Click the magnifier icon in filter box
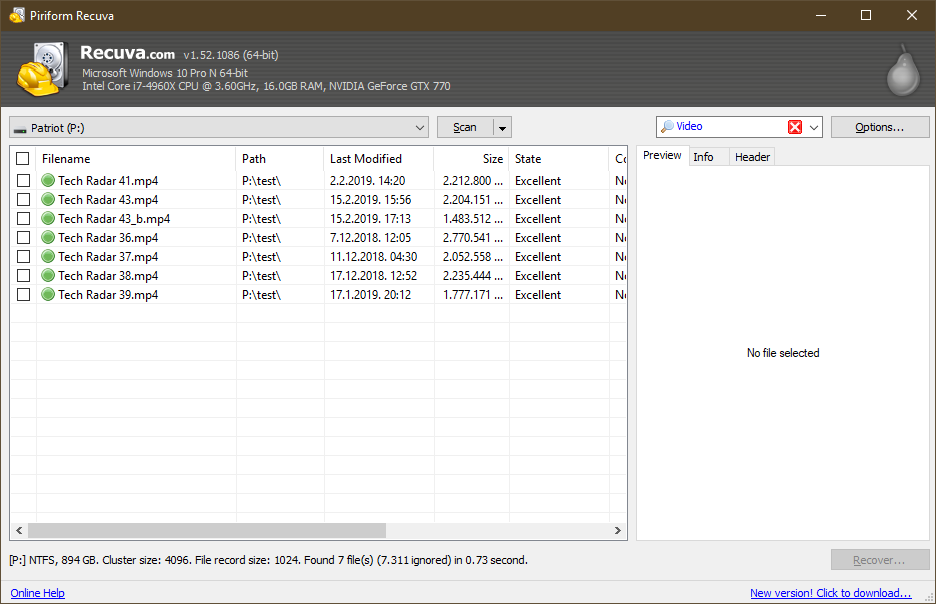936x604 pixels. coord(667,127)
